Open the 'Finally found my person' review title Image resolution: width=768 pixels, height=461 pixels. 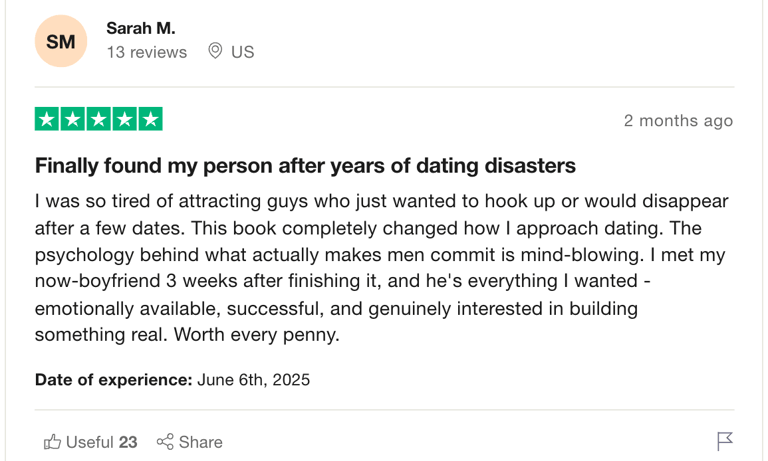305,166
